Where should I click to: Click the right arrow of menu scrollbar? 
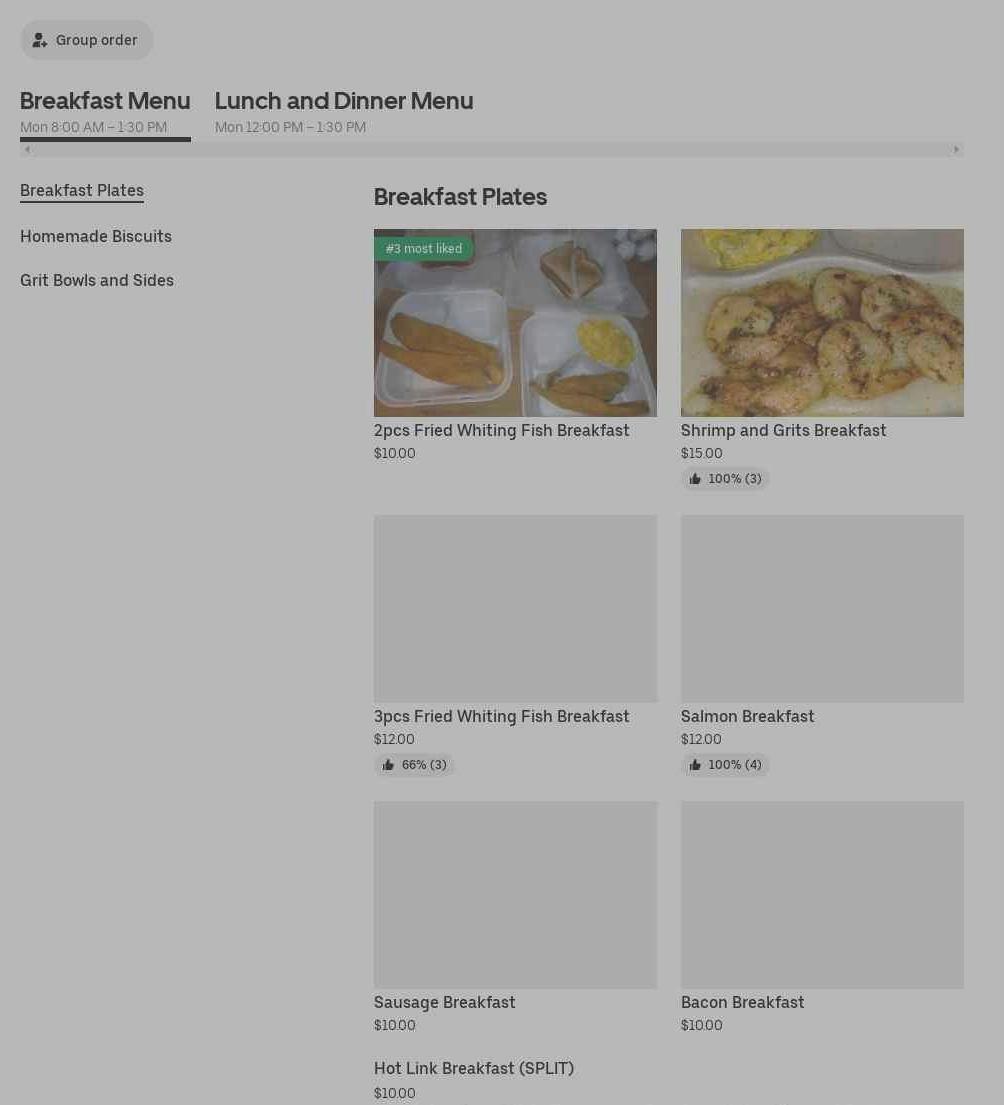[x=956, y=150]
